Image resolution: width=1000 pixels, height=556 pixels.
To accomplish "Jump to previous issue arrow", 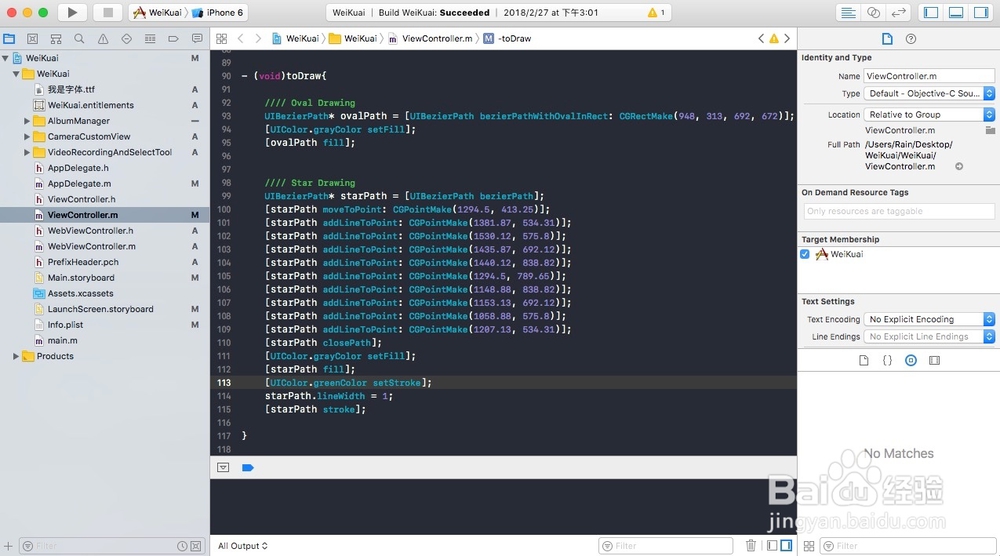I will [761, 39].
